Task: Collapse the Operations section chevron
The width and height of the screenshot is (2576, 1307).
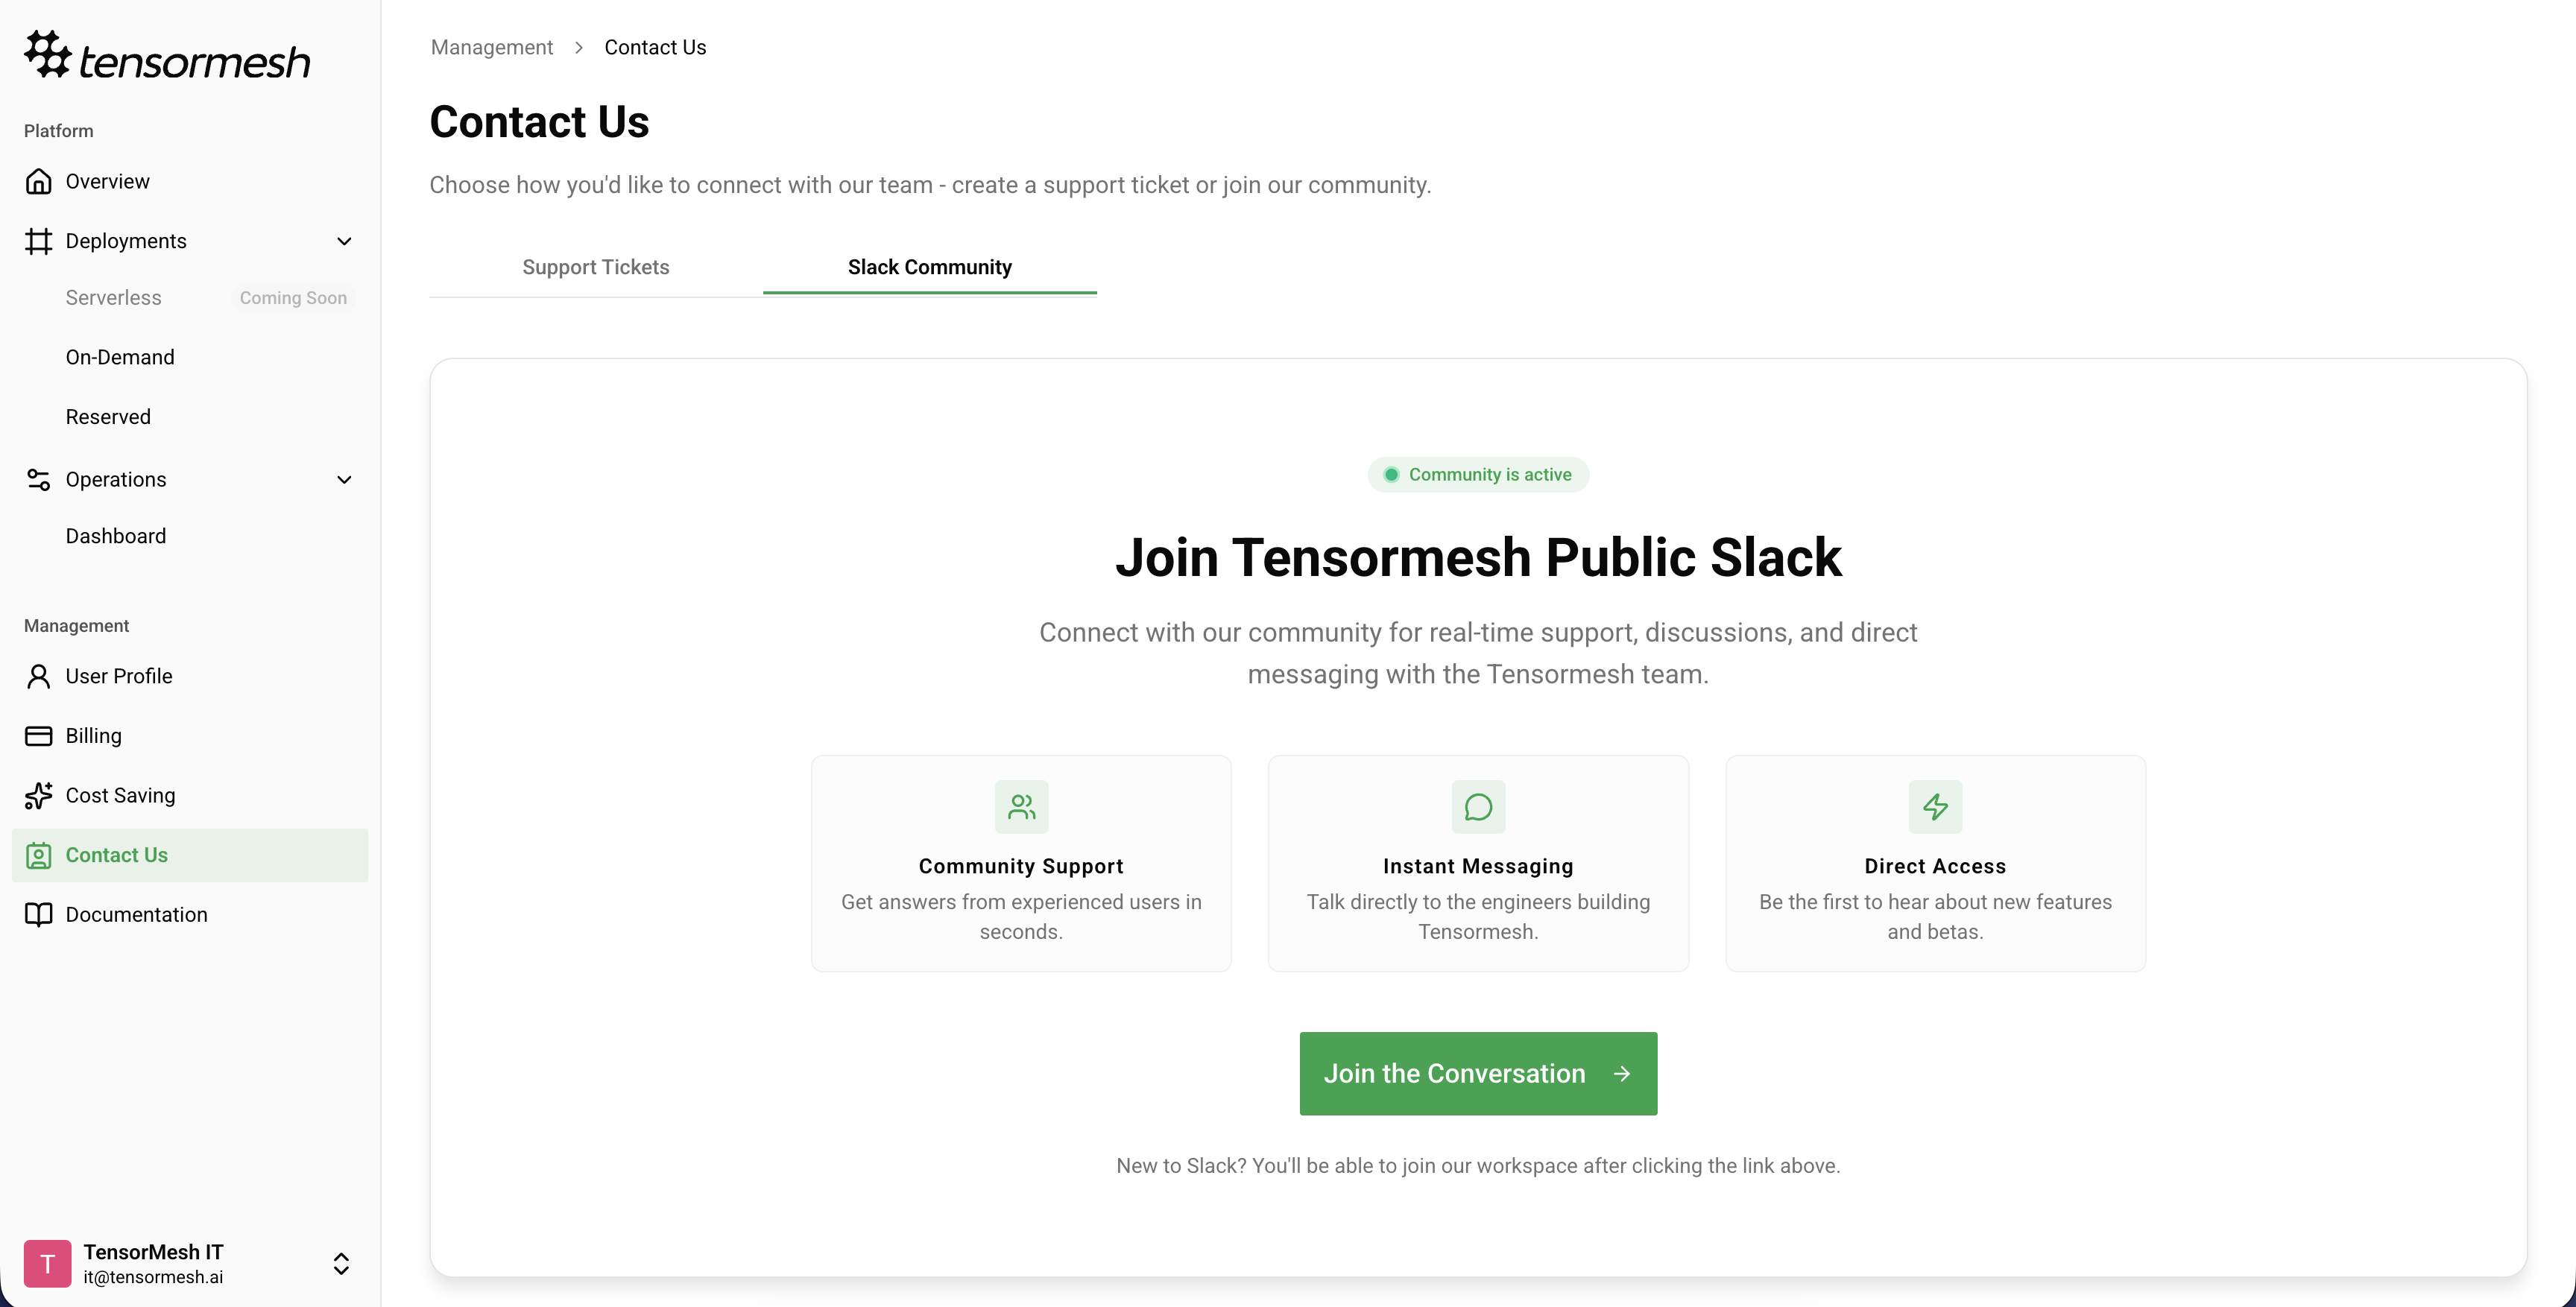Action: click(344, 480)
